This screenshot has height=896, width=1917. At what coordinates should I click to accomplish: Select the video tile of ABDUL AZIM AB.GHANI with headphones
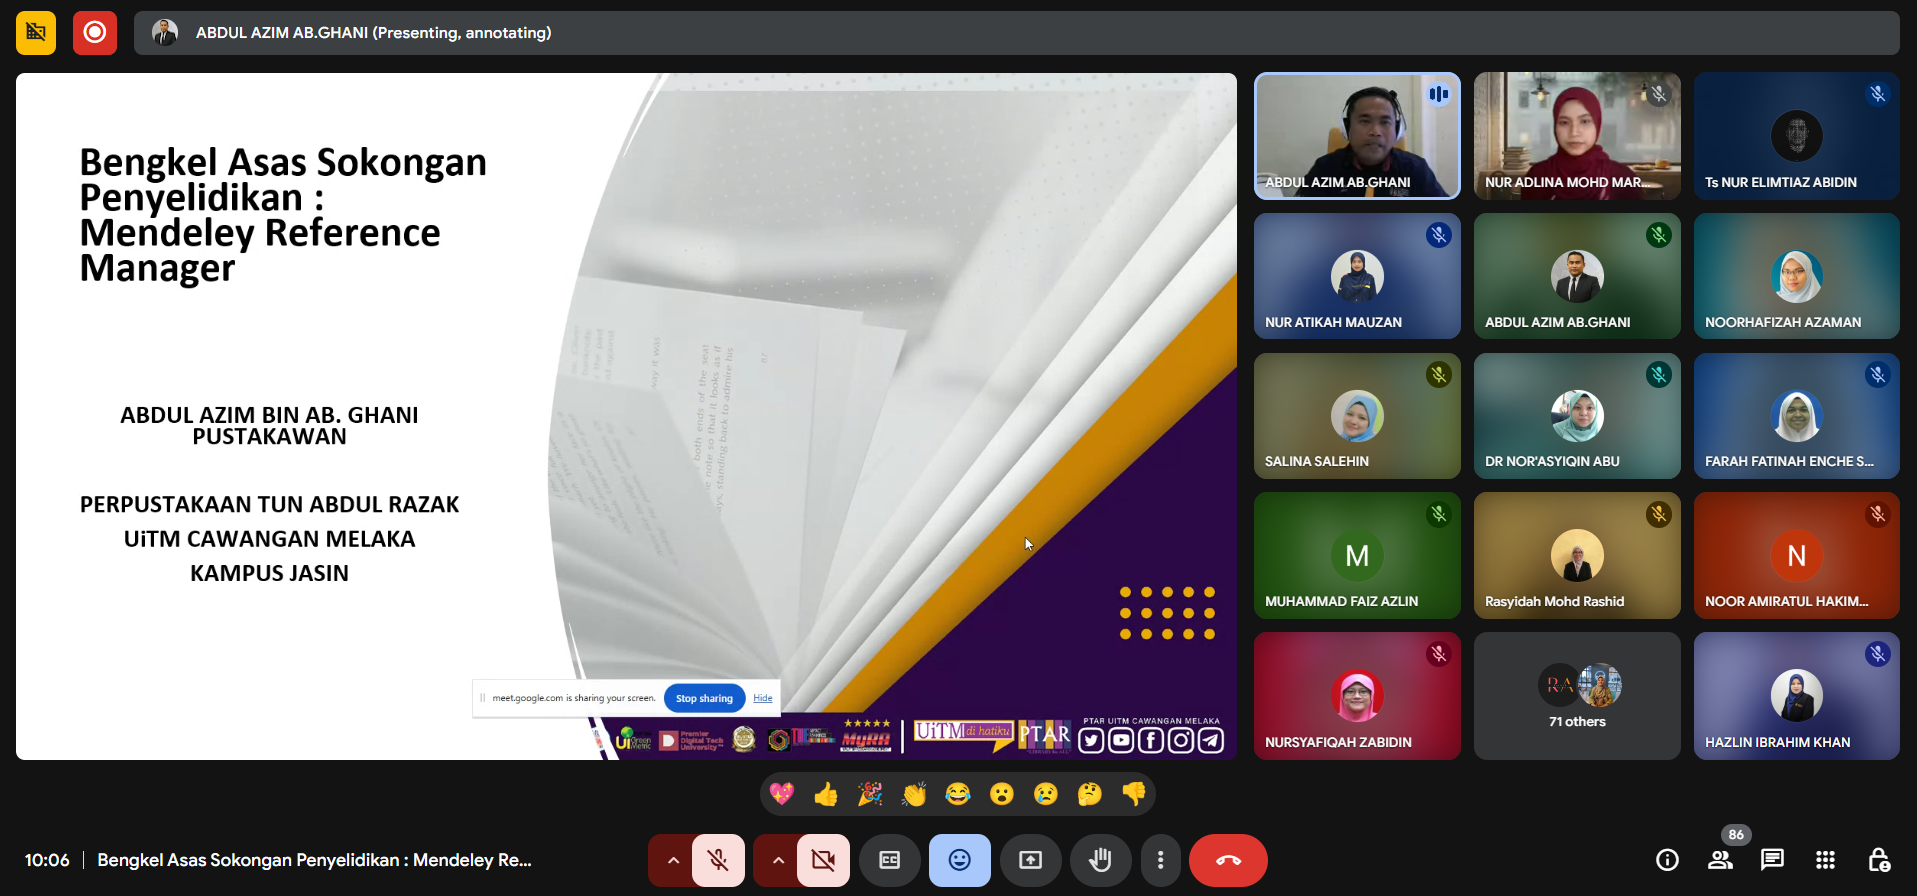pyautogui.click(x=1357, y=136)
